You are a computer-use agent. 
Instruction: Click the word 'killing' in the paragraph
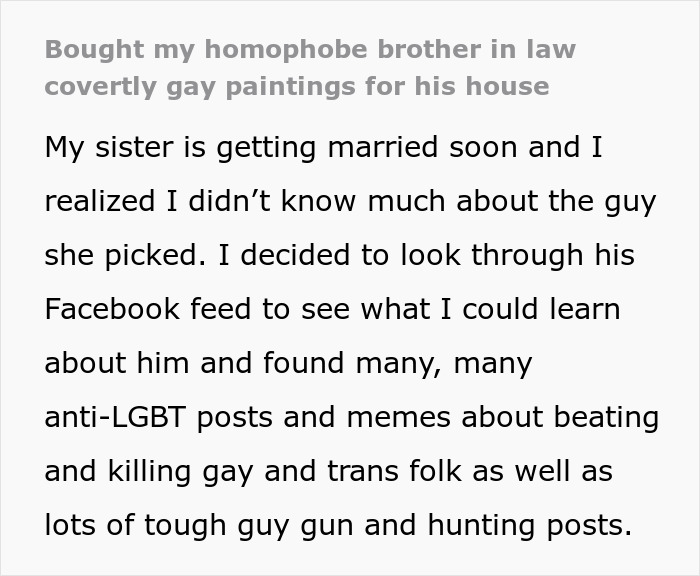tap(149, 472)
